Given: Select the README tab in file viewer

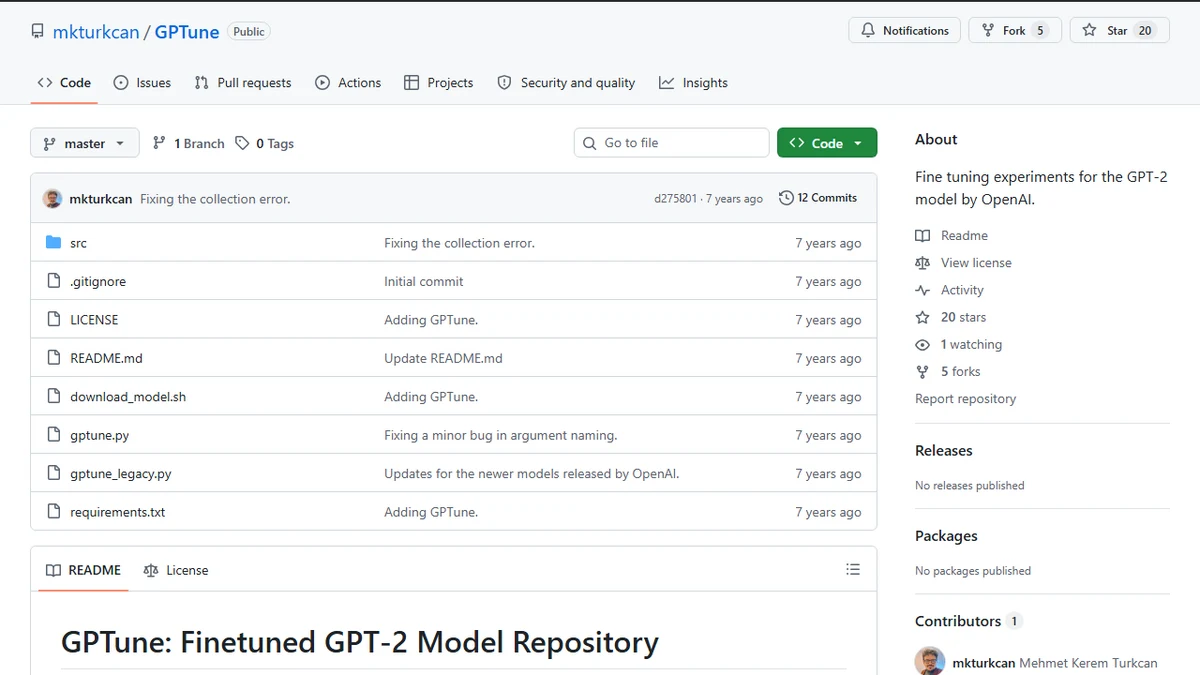Looking at the screenshot, I should pyautogui.click(x=83, y=570).
